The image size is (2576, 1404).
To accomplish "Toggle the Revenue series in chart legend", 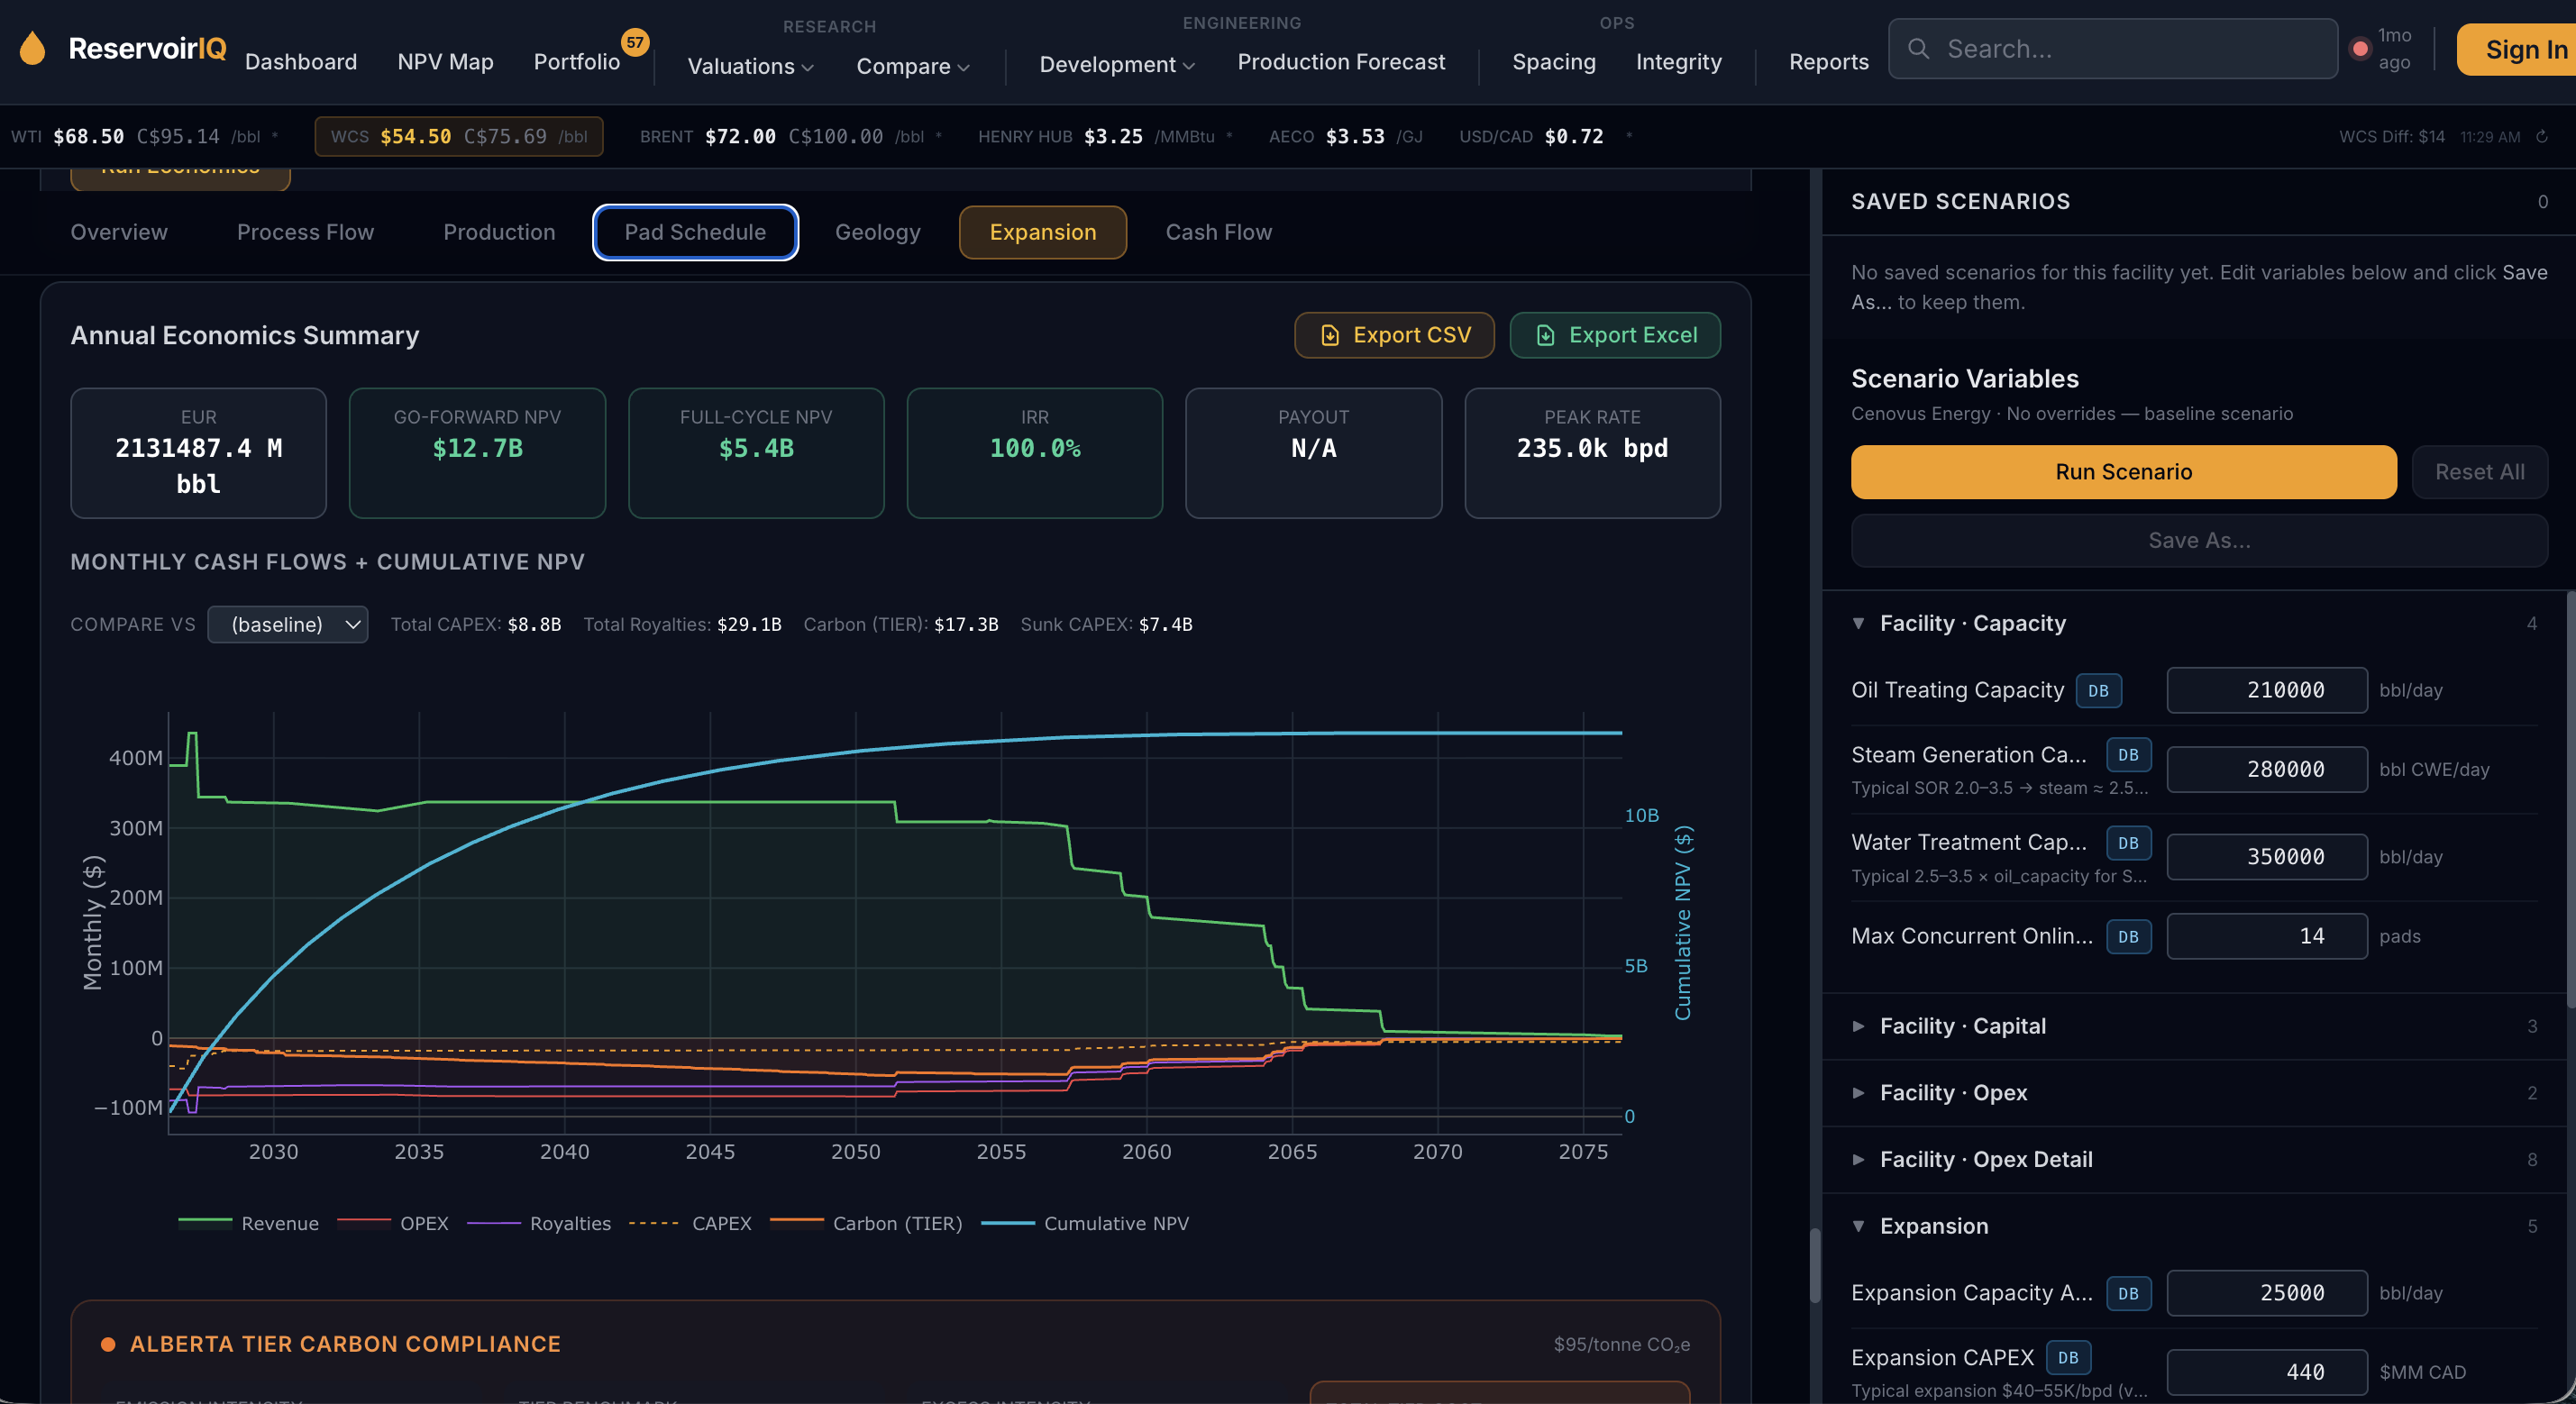I will (248, 1223).
